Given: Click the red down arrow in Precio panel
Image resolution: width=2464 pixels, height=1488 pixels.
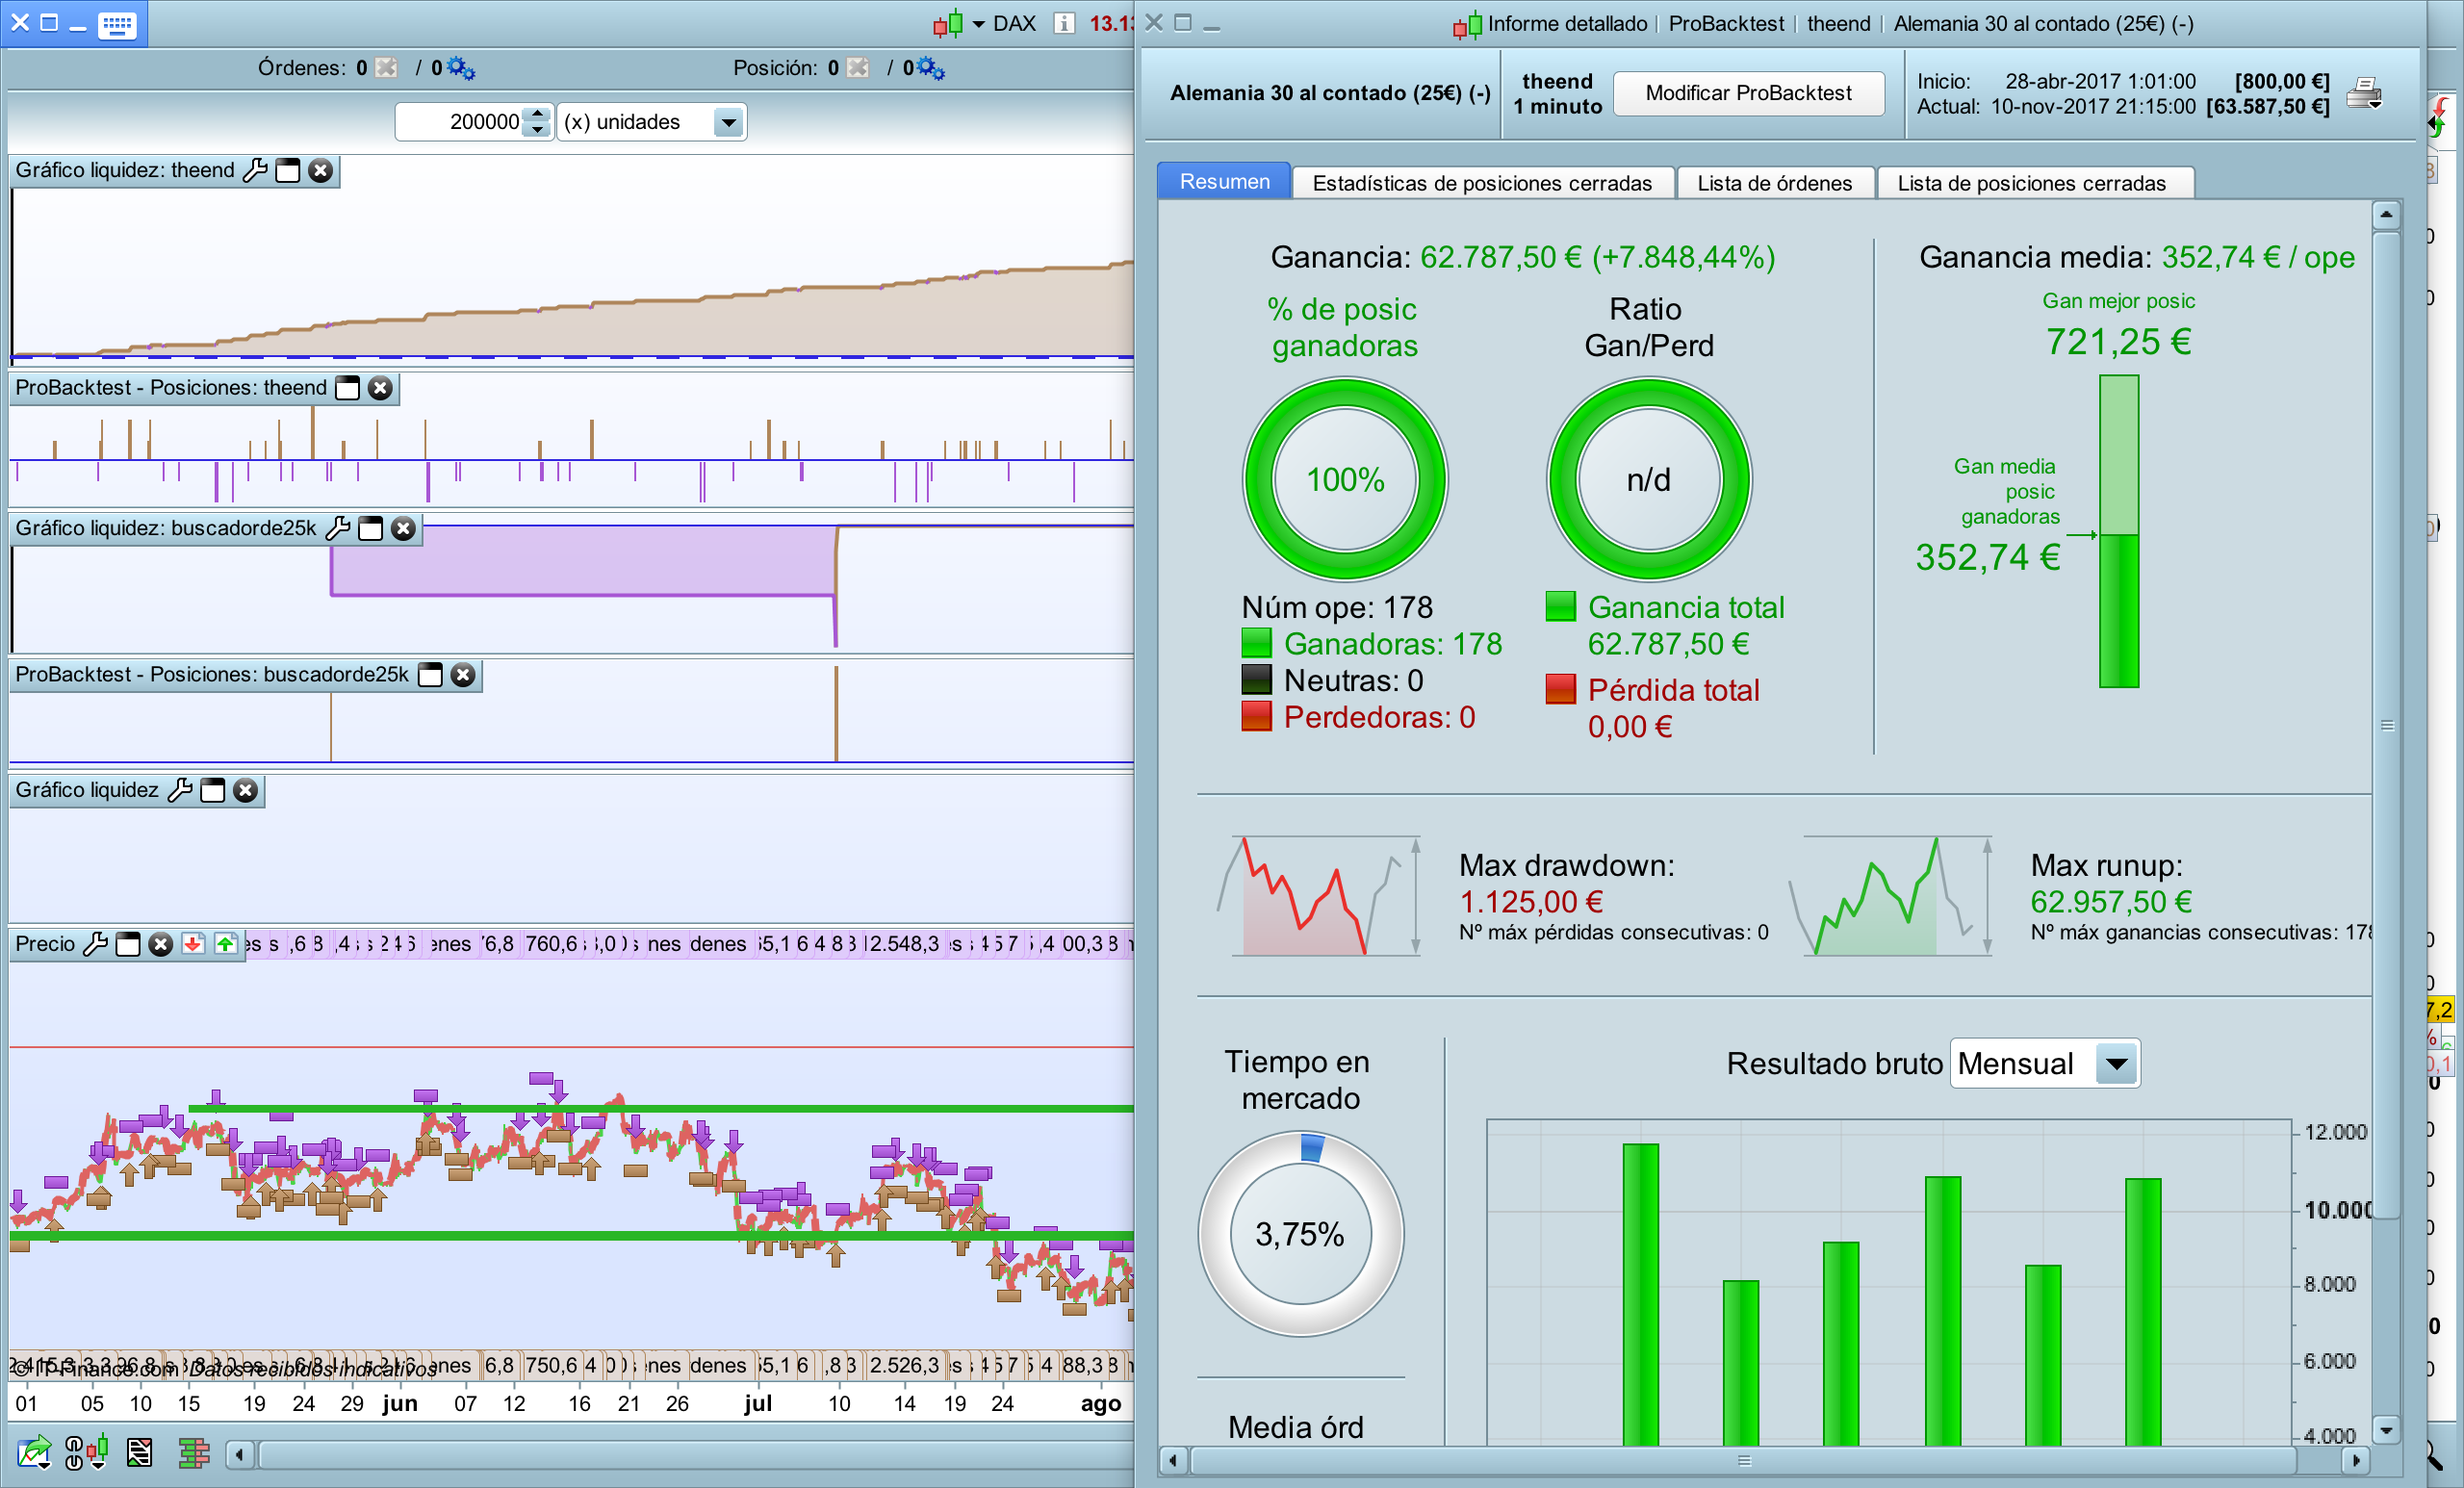Looking at the screenshot, I should (193, 944).
